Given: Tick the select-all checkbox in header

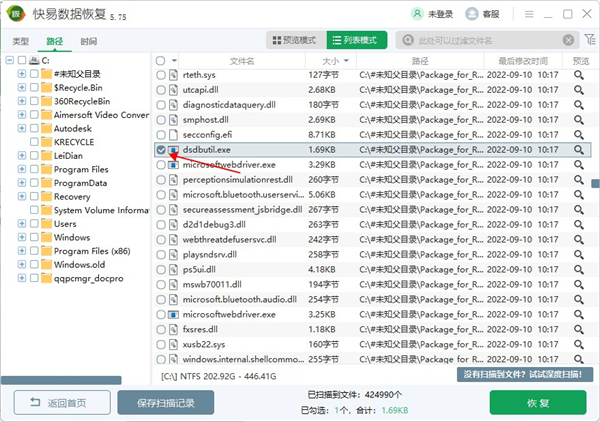Looking at the screenshot, I should (x=161, y=61).
